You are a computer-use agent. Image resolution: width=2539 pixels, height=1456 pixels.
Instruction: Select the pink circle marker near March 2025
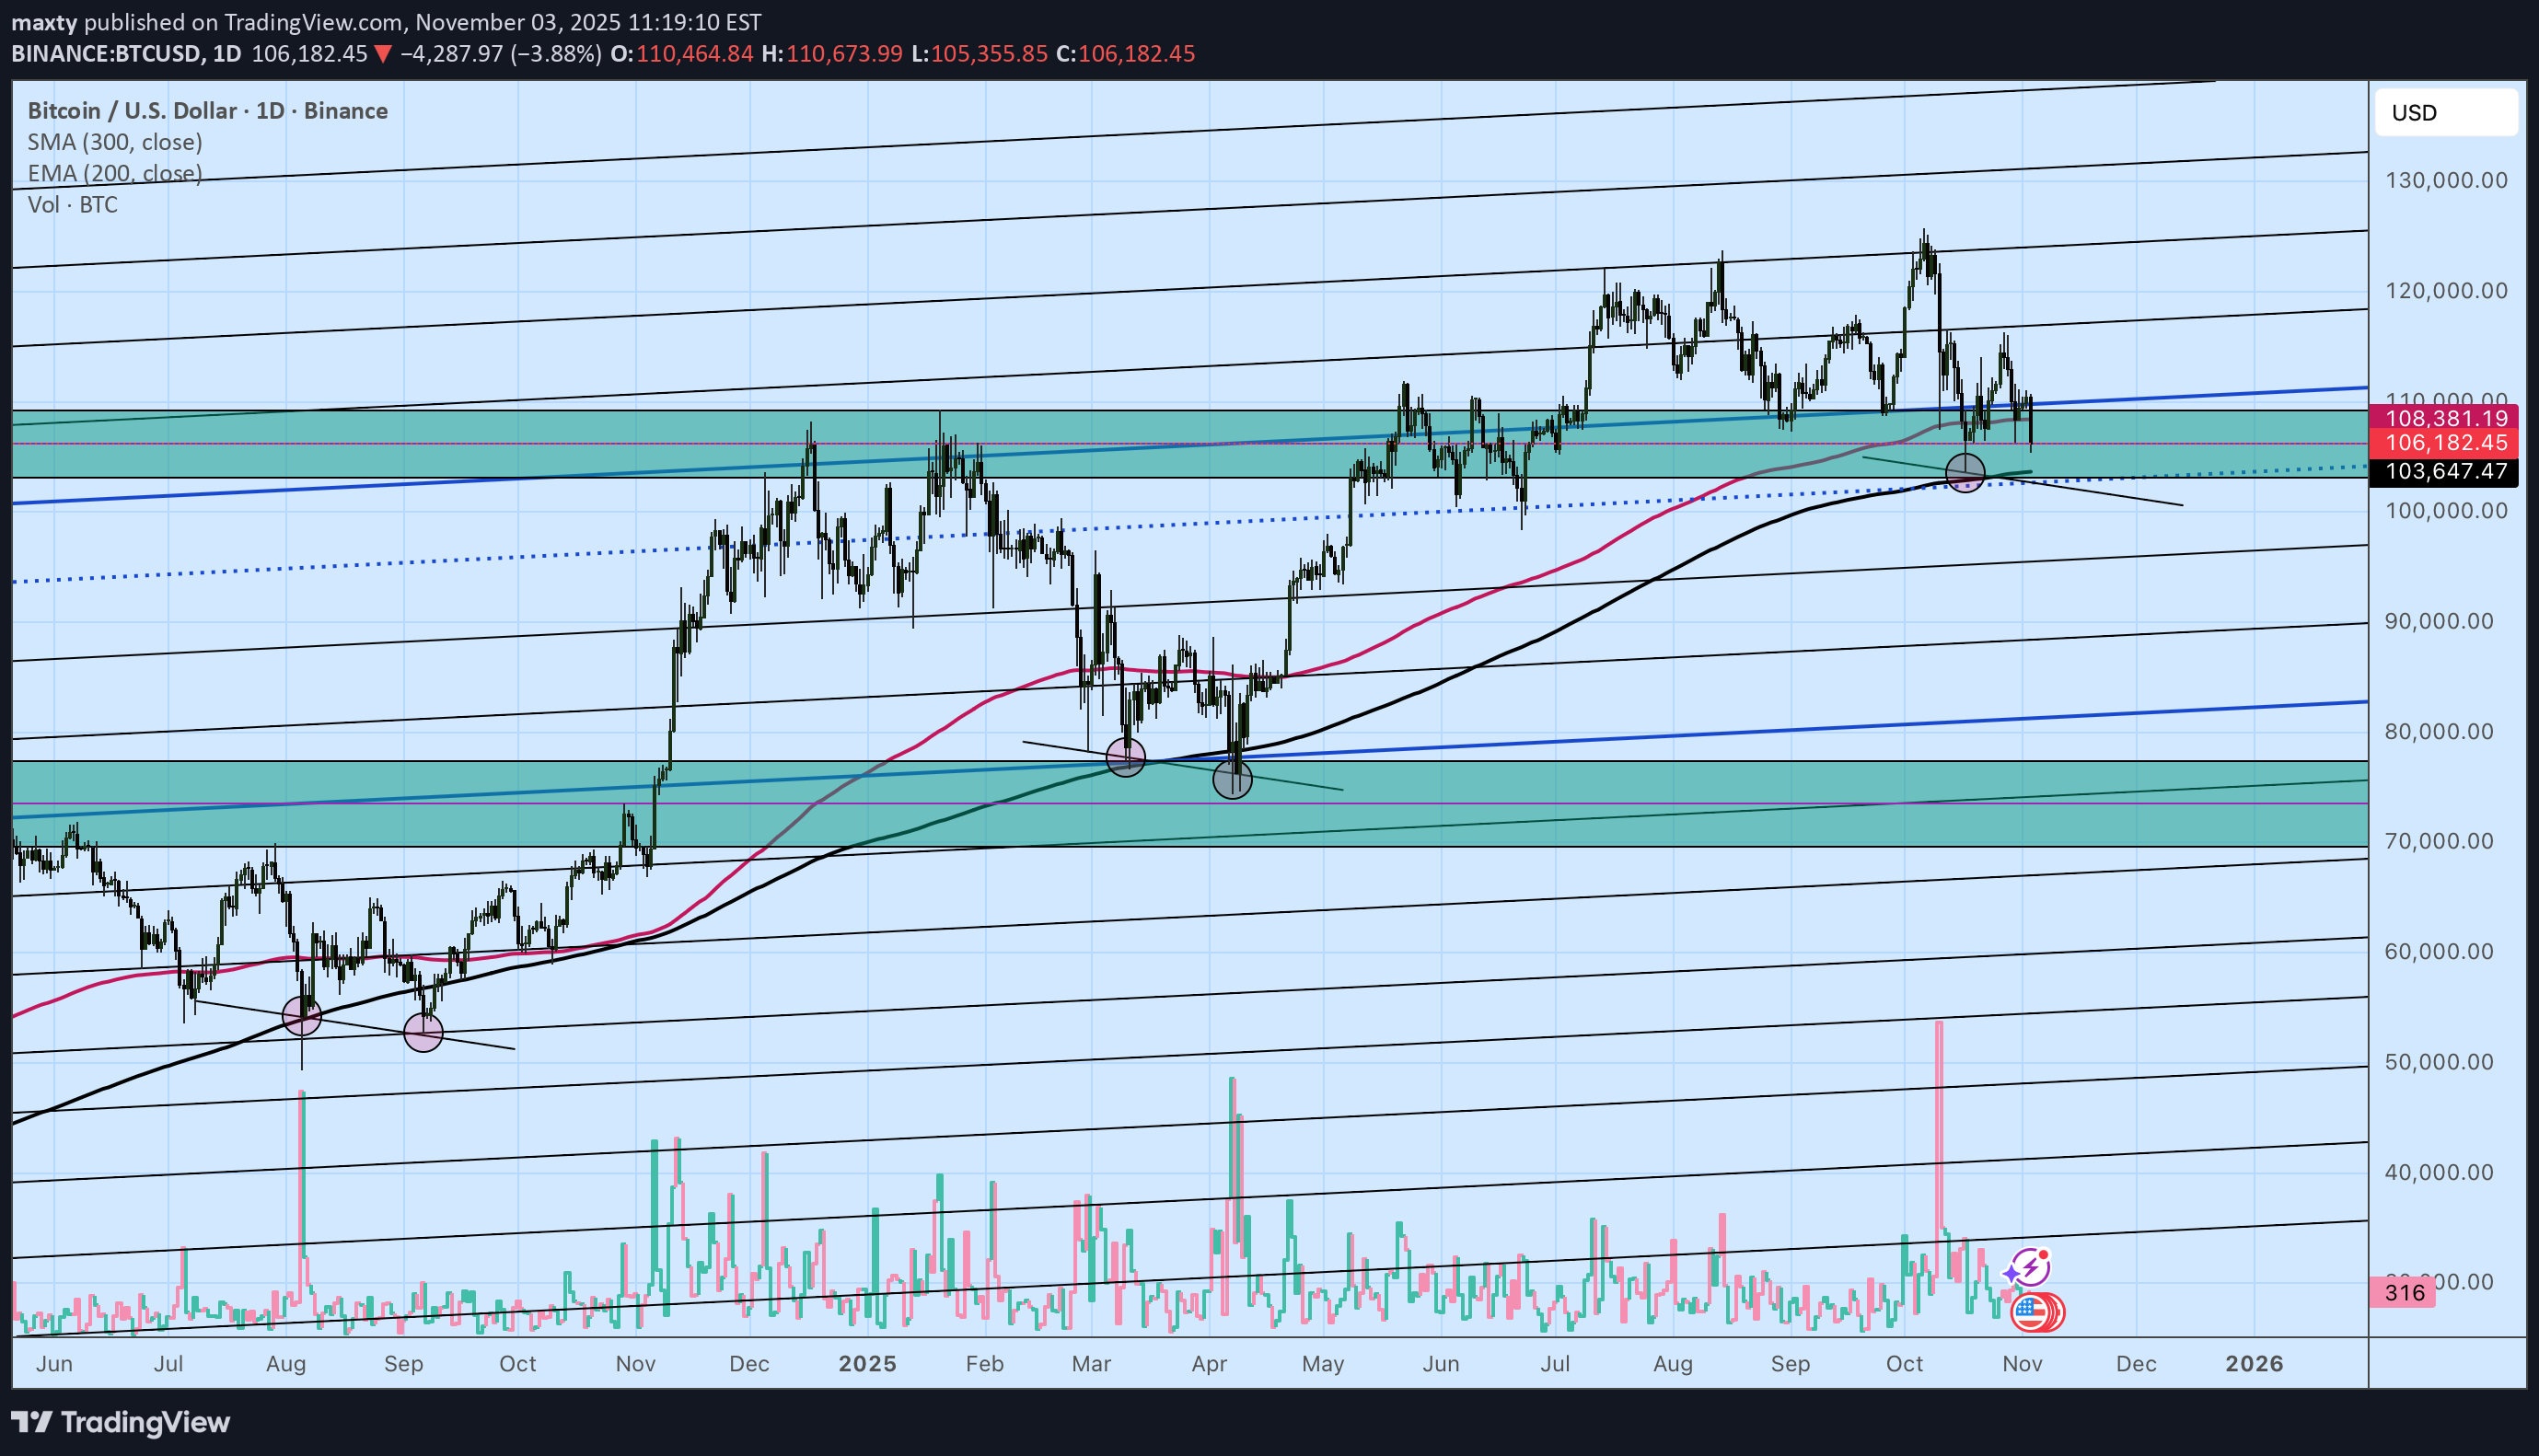pos(1126,758)
